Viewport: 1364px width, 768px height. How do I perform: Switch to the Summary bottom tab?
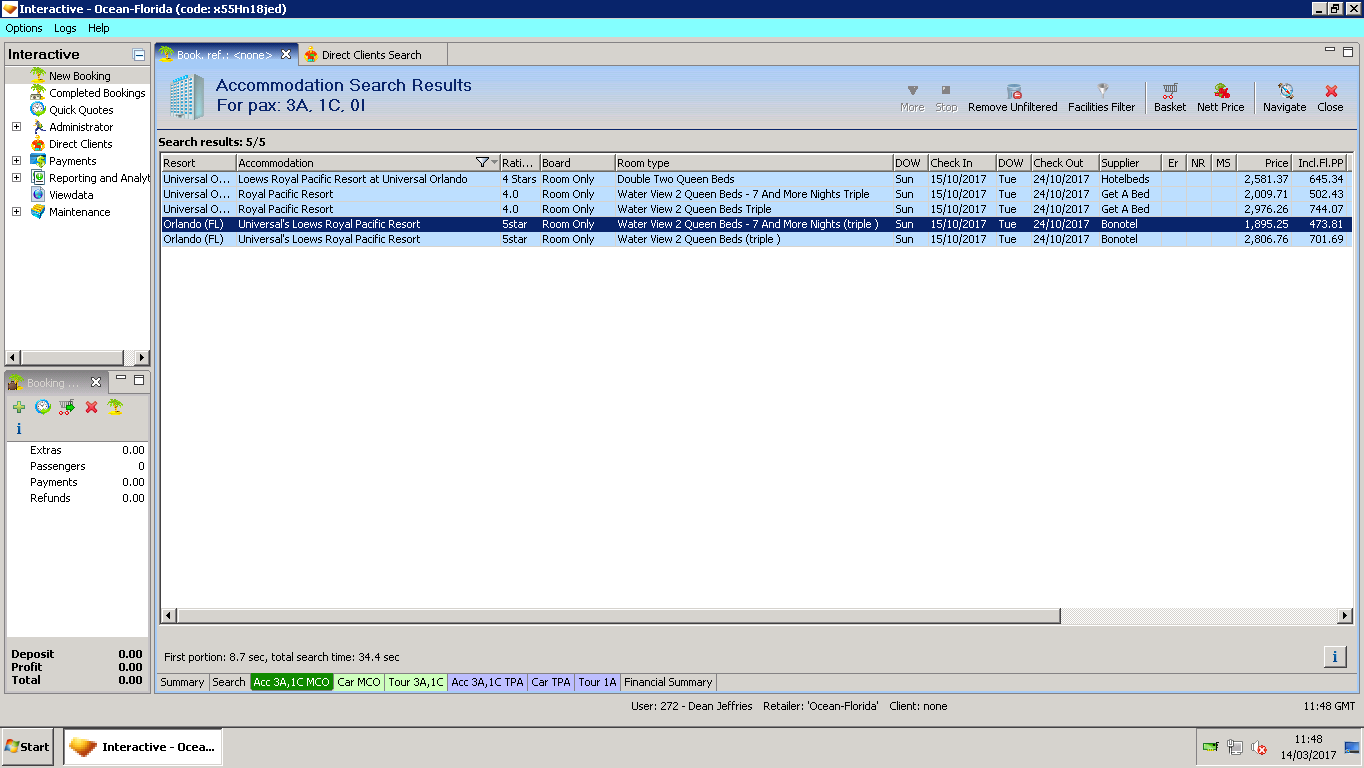(182, 682)
